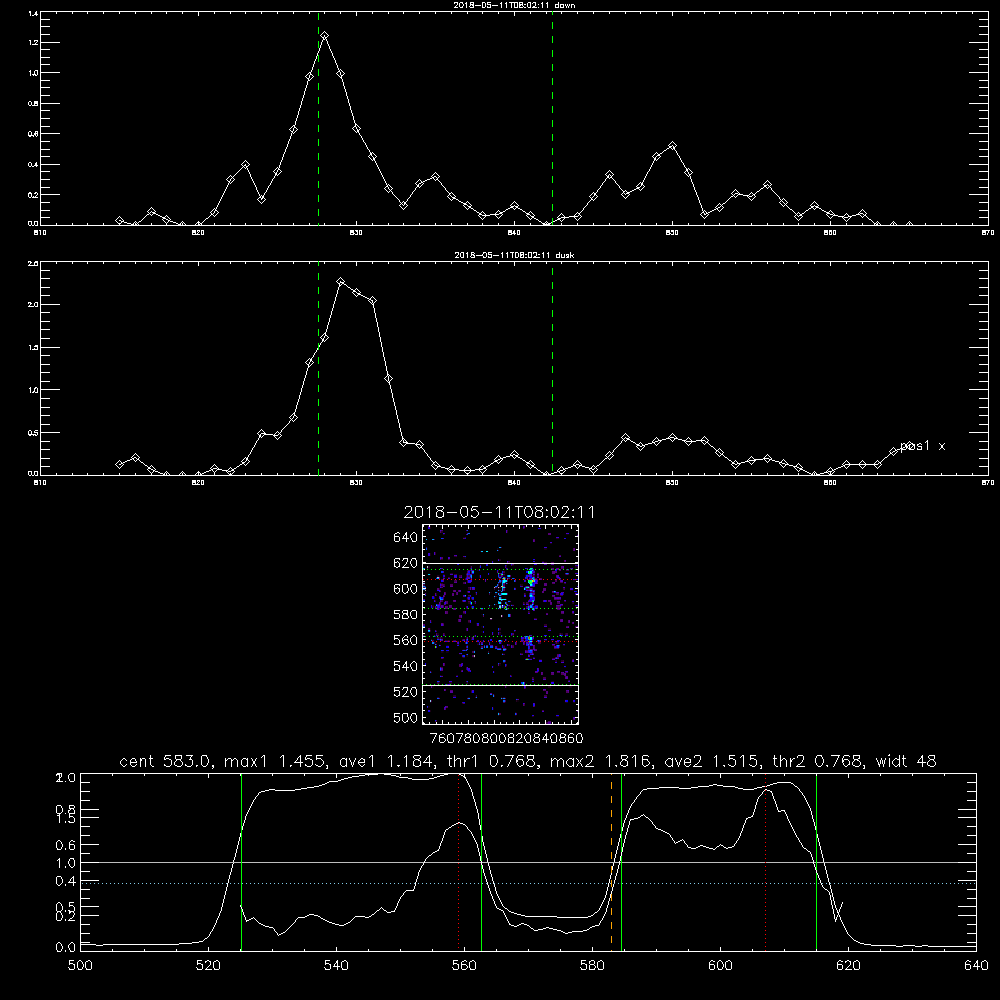Click the timestamp title above the spectral image
The height and width of the screenshot is (1000, 1000).
(x=499, y=512)
